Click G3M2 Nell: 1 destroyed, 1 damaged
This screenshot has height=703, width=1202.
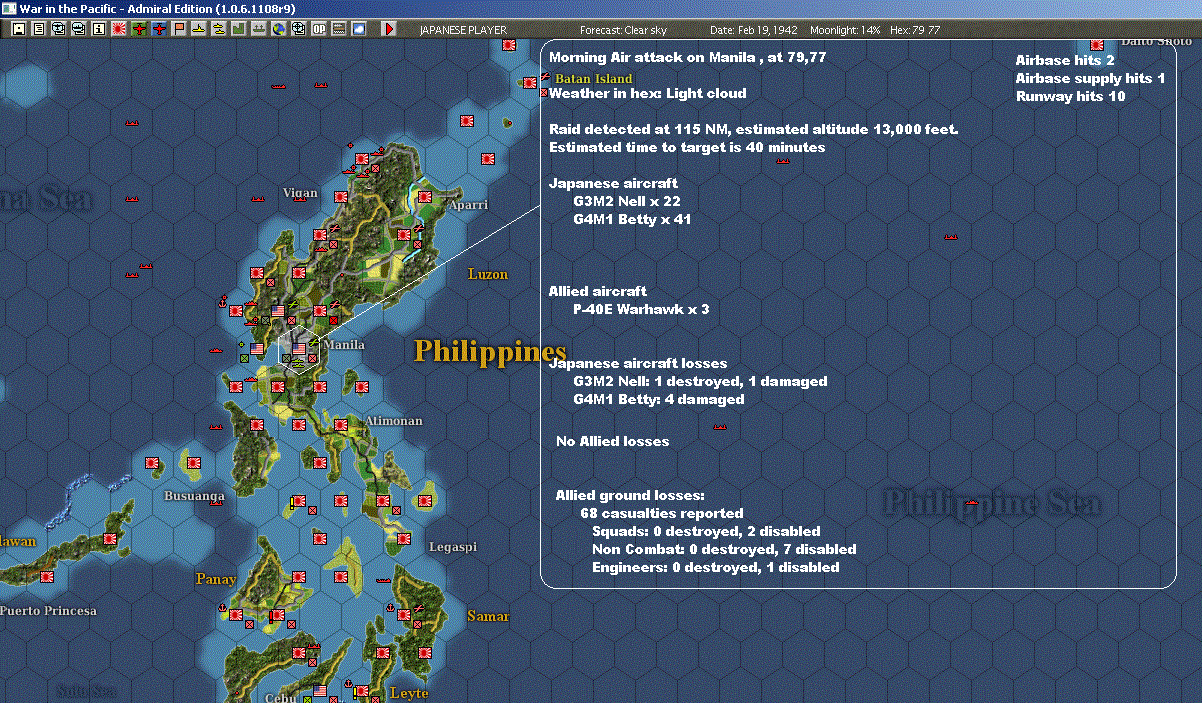pos(700,381)
